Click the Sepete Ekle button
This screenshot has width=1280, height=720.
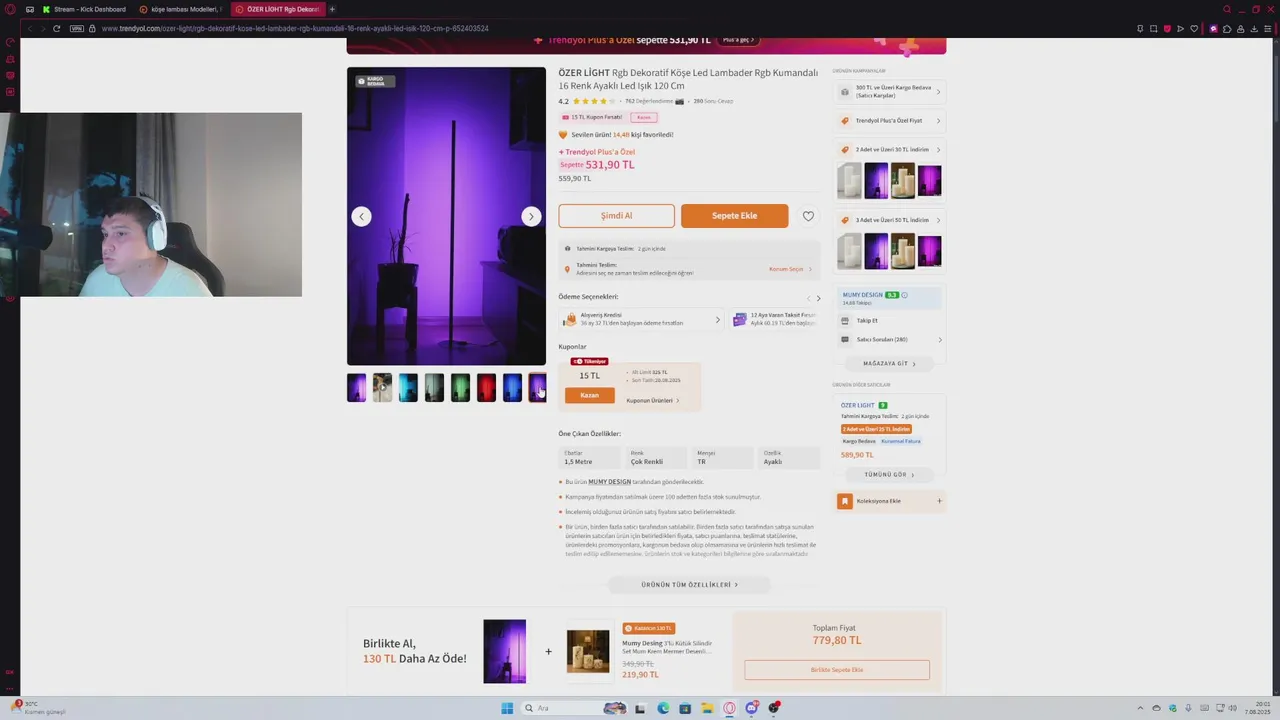[x=734, y=216]
